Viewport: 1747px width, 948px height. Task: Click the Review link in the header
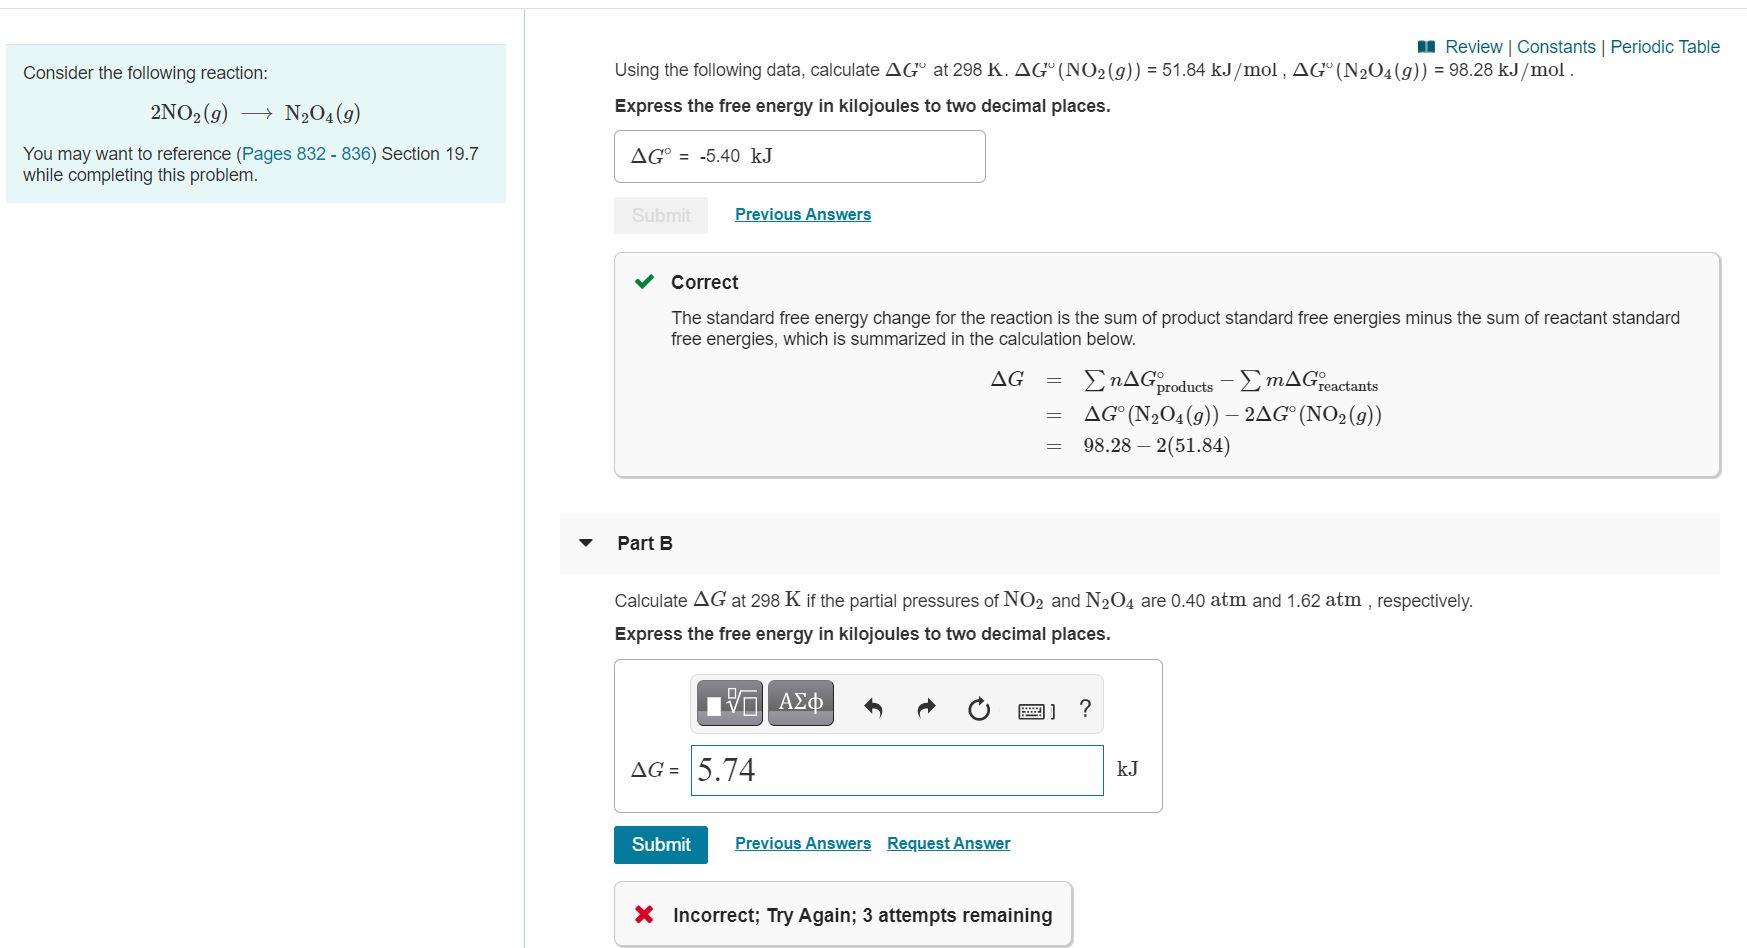[1472, 46]
